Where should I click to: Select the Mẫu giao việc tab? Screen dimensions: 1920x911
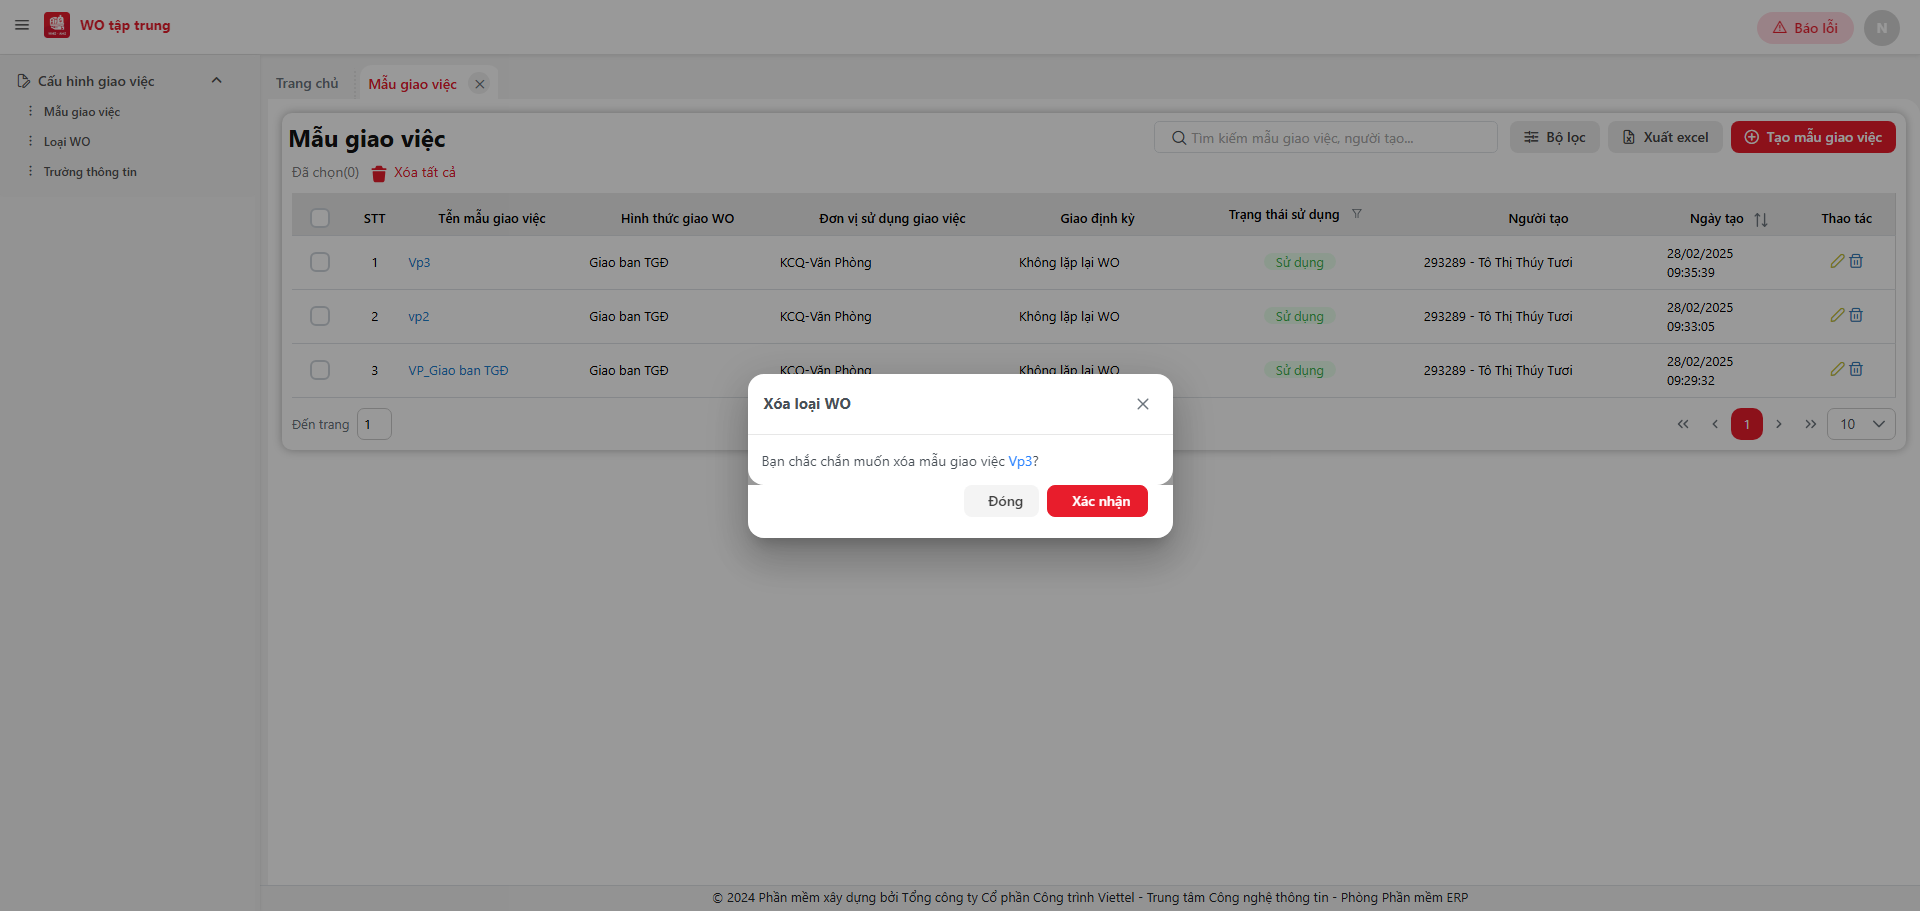click(412, 84)
